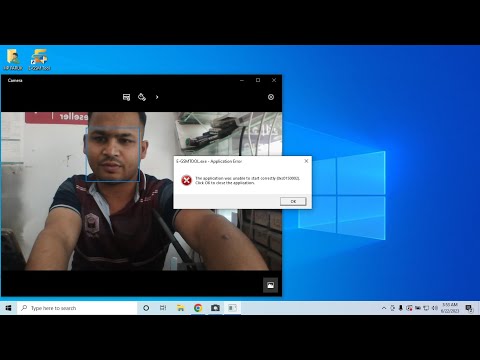This screenshot has height=360, width=480.
Task: Open Camera settings gear icon
Action: [271, 97]
